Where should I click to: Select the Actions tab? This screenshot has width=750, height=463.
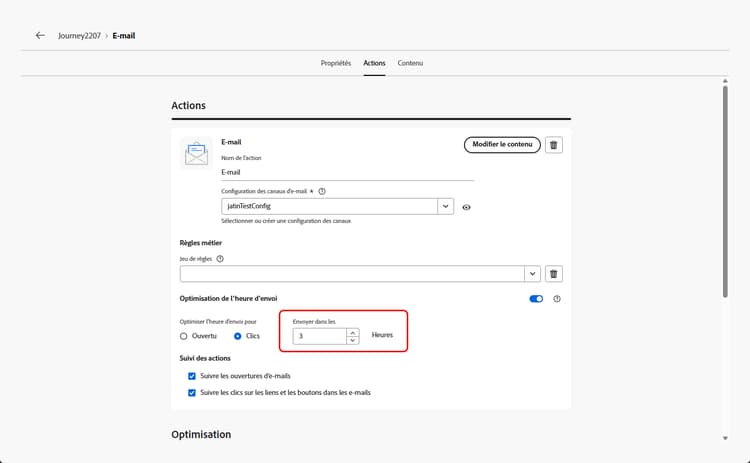point(374,63)
